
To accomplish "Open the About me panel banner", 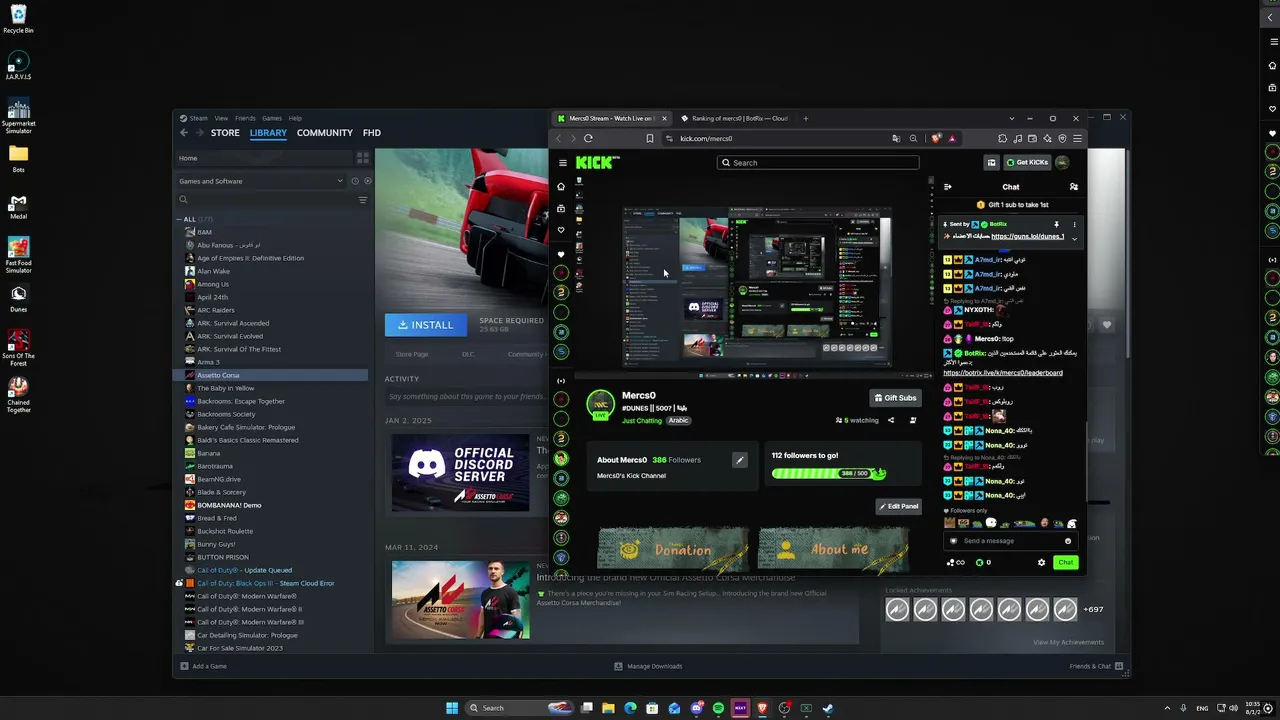I will (x=833, y=549).
